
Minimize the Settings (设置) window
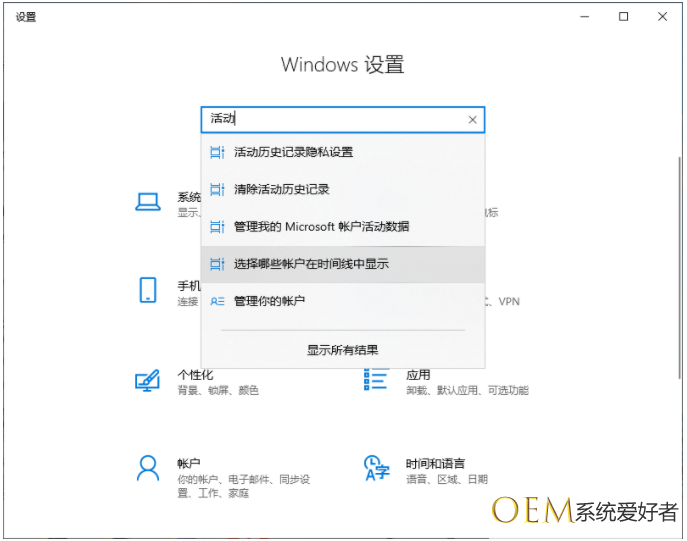pyautogui.click(x=587, y=17)
